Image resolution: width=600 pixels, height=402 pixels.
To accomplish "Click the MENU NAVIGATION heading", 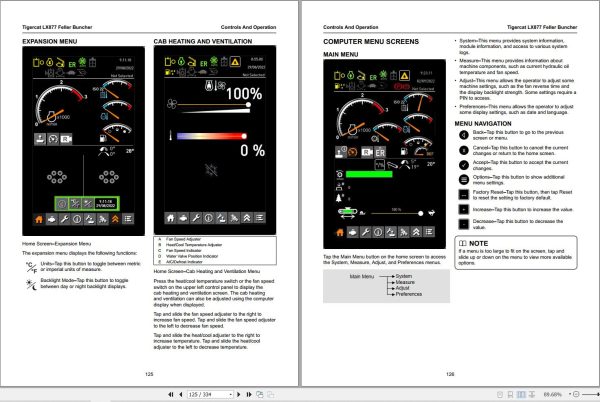I will pos(483,124).
